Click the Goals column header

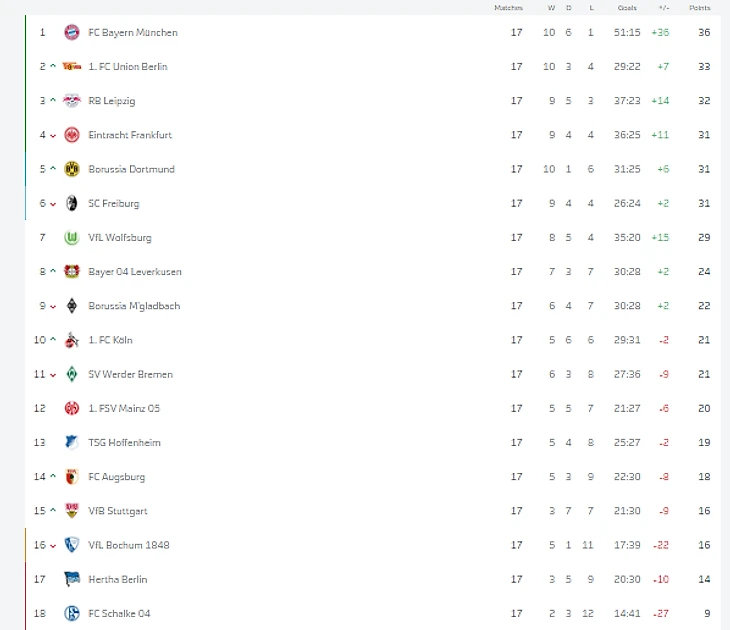(x=627, y=8)
